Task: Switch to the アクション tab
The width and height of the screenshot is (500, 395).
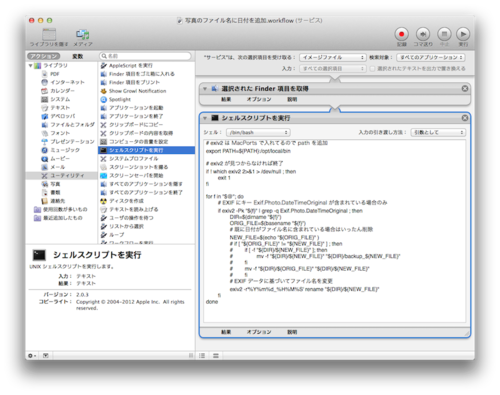Action: pyautogui.click(x=44, y=56)
